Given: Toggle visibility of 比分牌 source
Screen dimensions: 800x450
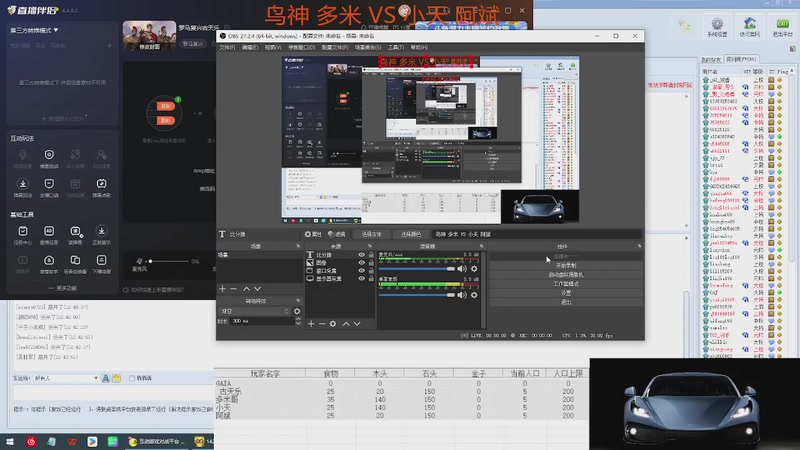Looking at the screenshot, I should (361, 255).
